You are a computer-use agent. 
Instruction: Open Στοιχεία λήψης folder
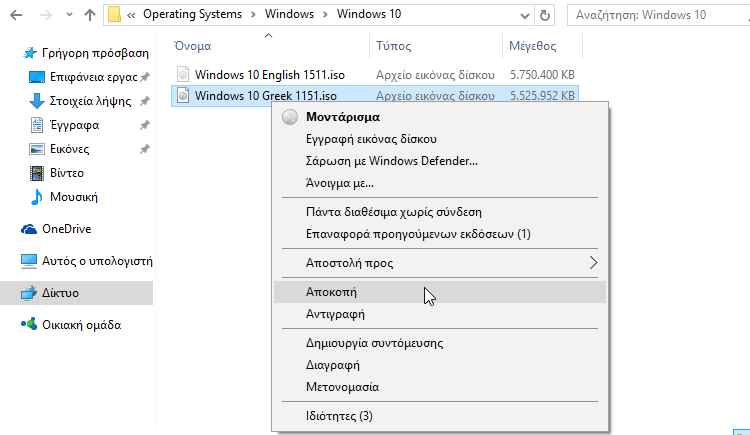(x=90, y=101)
